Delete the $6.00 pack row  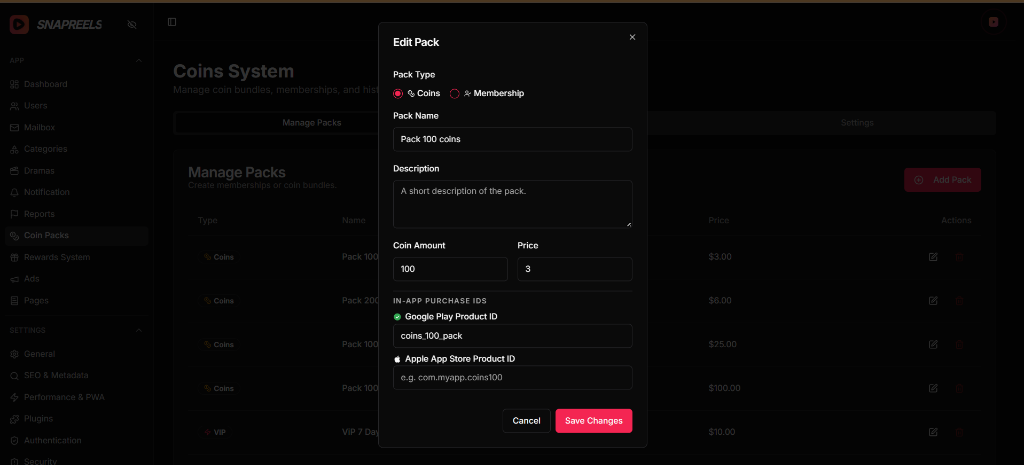point(959,300)
